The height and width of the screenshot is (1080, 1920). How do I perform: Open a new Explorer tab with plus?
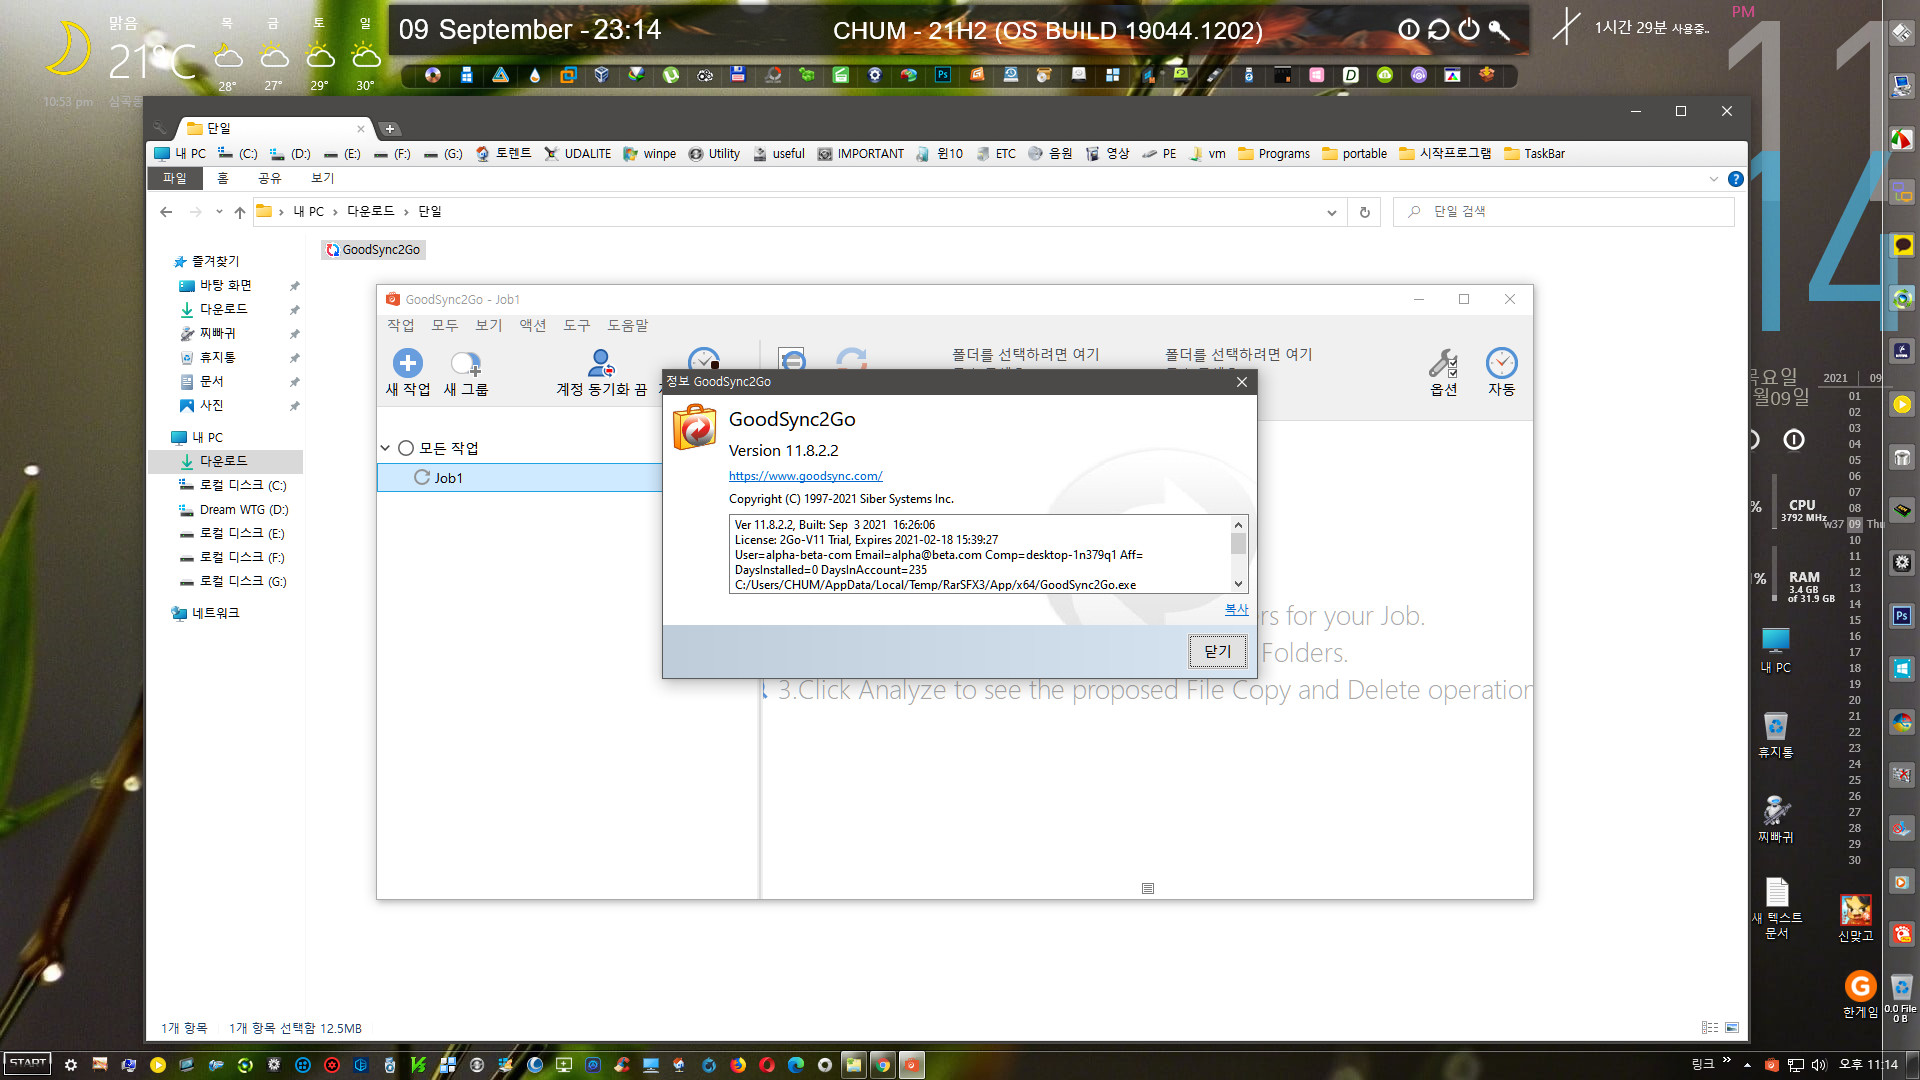(390, 128)
